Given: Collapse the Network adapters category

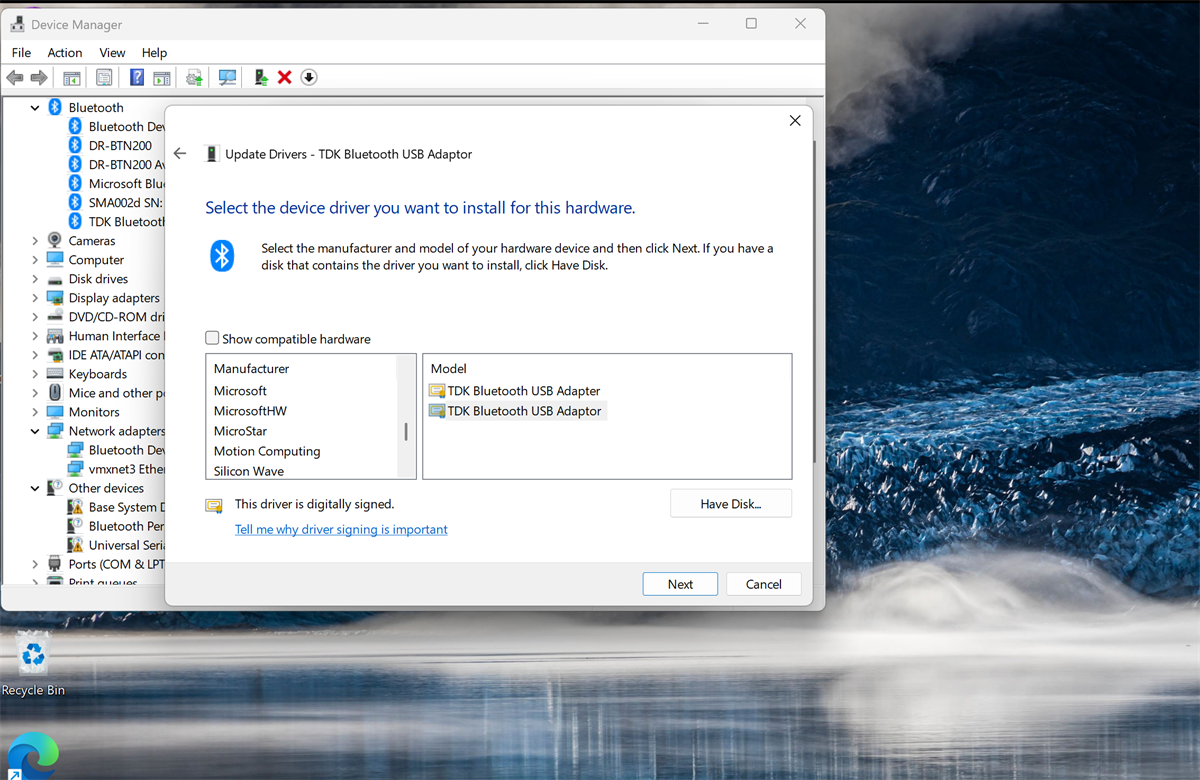Looking at the screenshot, I should coord(35,431).
